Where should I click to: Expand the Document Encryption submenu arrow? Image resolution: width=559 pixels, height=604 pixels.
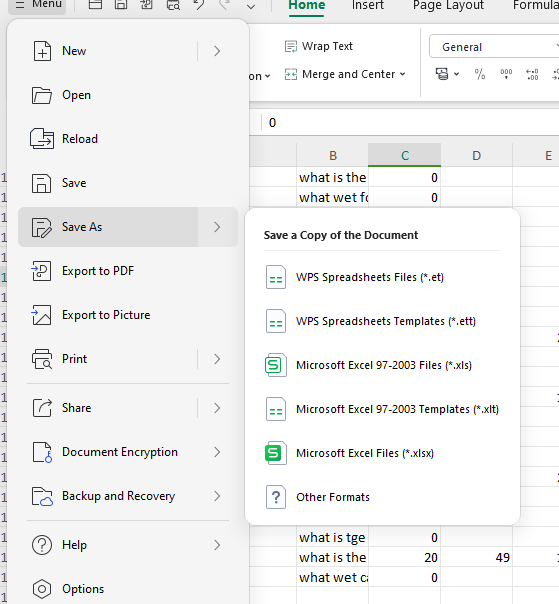pyautogui.click(x=217, y=452)
